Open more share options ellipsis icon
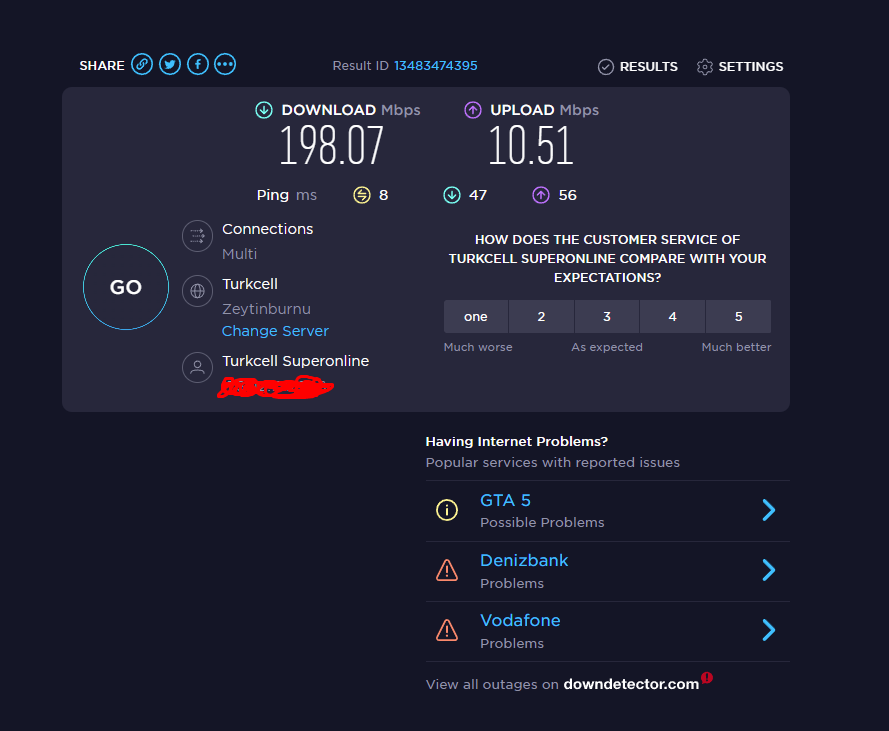This screenshot has height=731, width=889. 225,65
